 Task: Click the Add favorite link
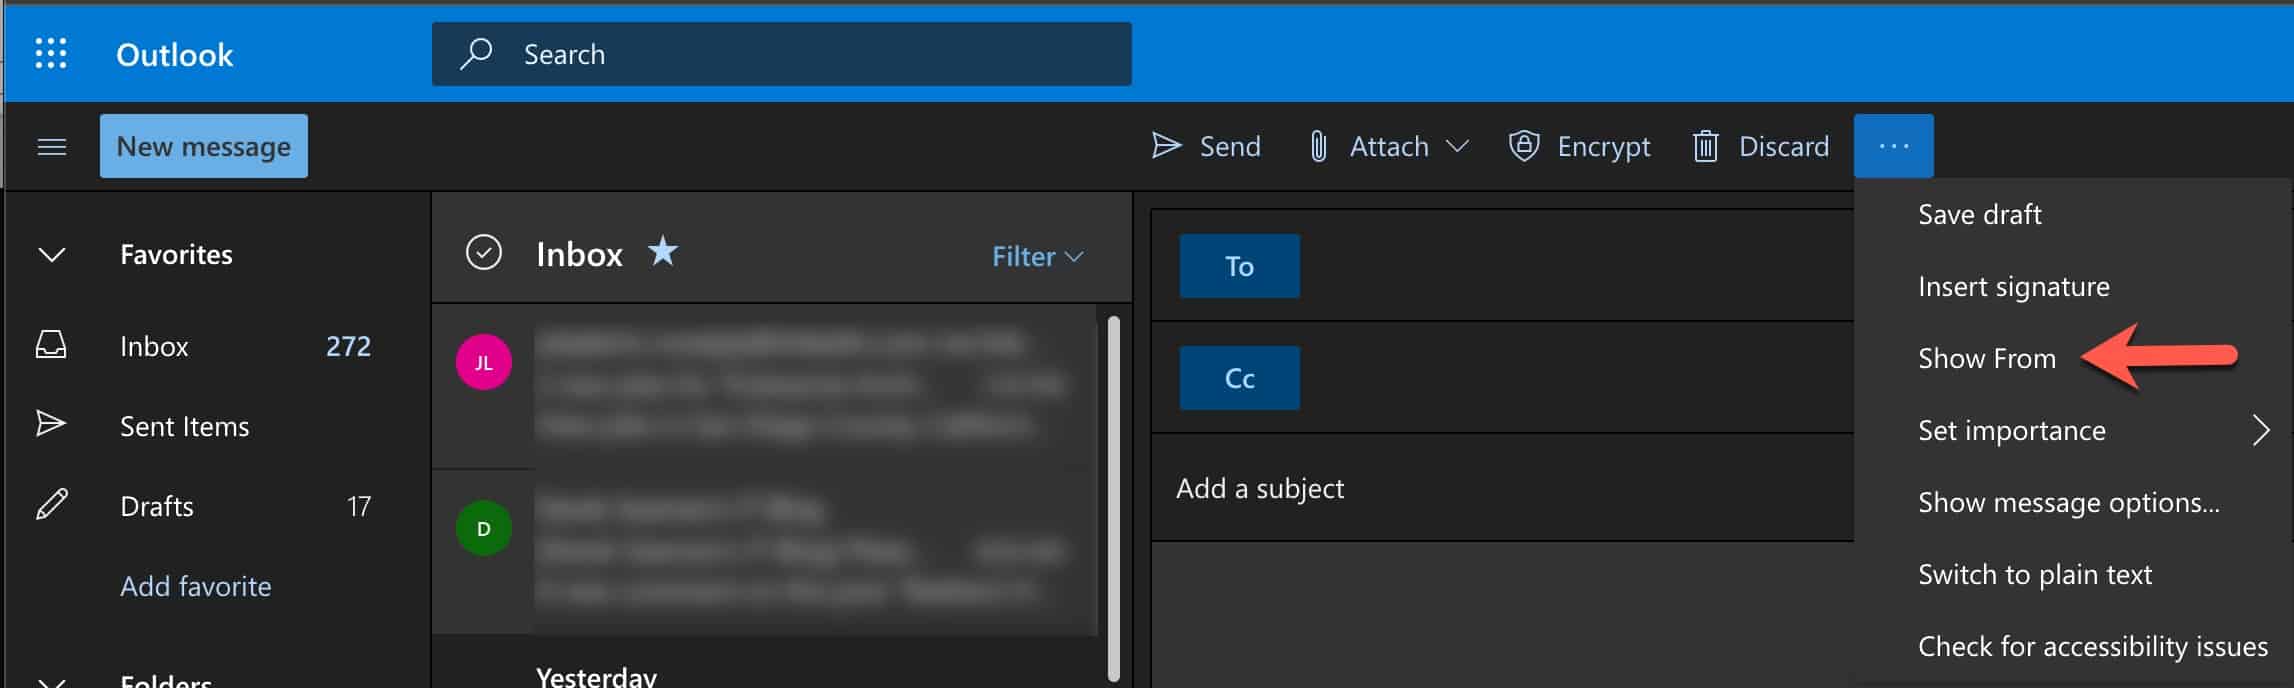pos(195,586)
